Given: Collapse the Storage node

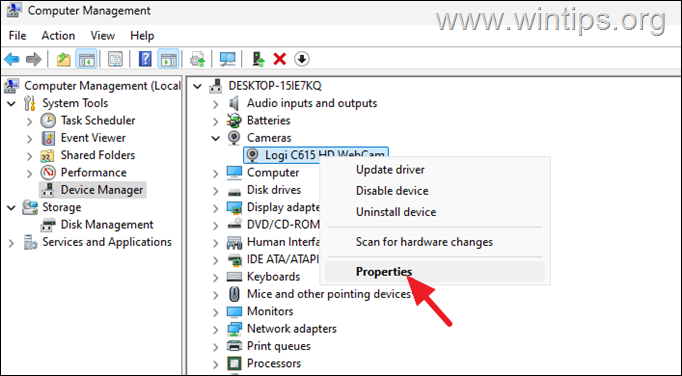Looking at the screenshot, I should tap(11, 208).
